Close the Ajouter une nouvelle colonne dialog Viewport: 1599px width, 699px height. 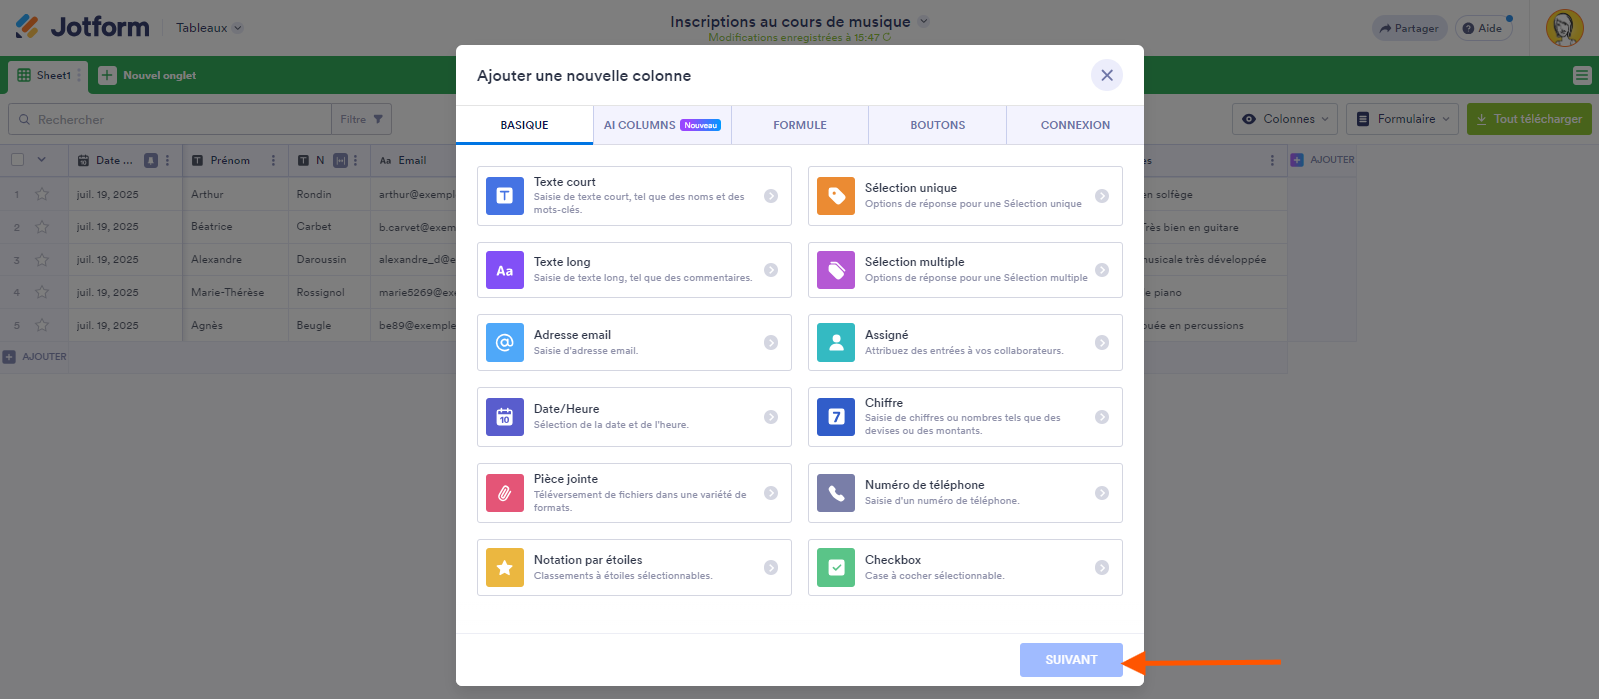pyautogui.click(x=1107, y=75)
